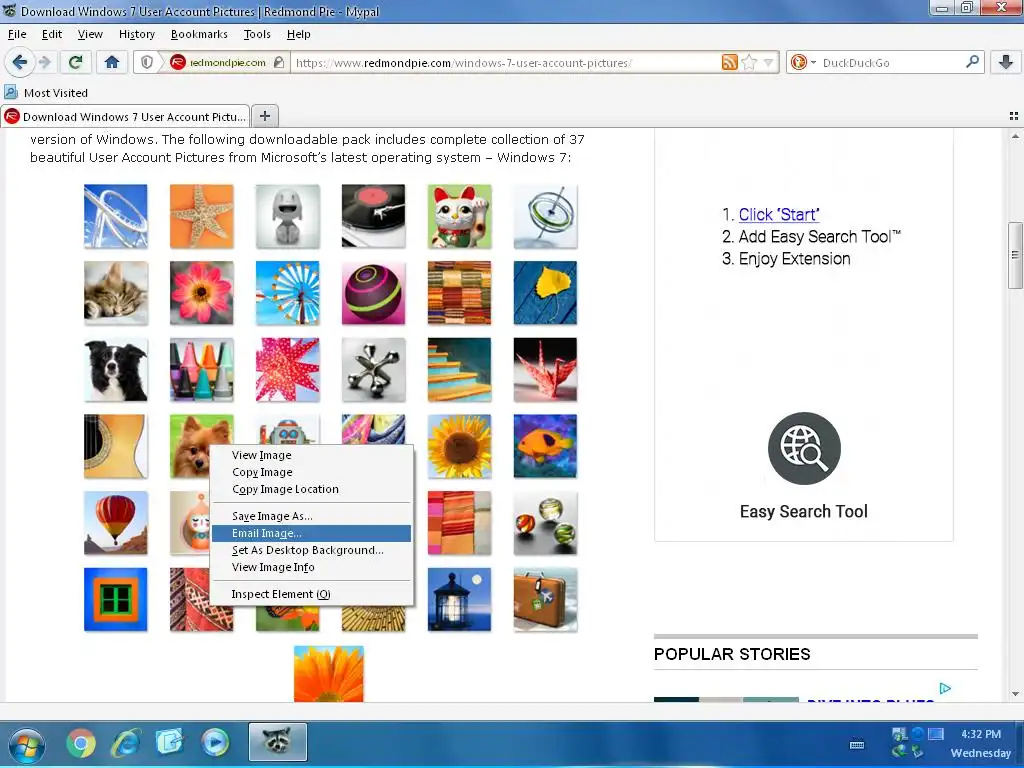Image resolution: width=1024 pixels, height=768 pixels.
Task: Click the address bar URL field
Action: coord(505,63)
